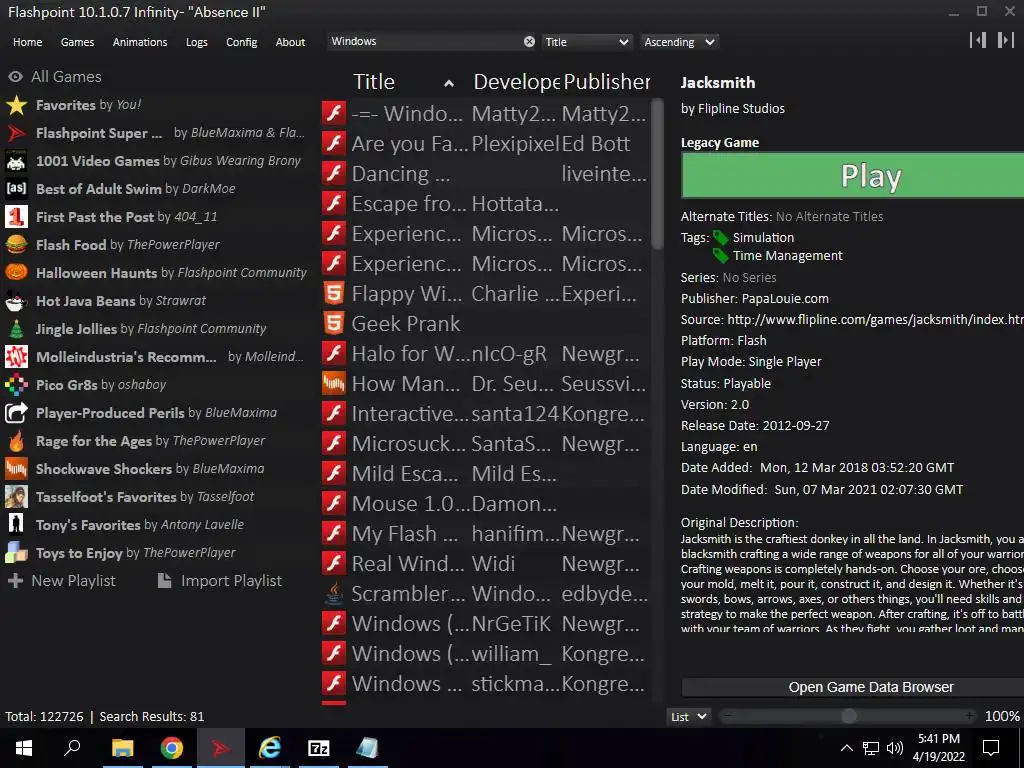
Task: Click the Developer column header
Action: 516,82
